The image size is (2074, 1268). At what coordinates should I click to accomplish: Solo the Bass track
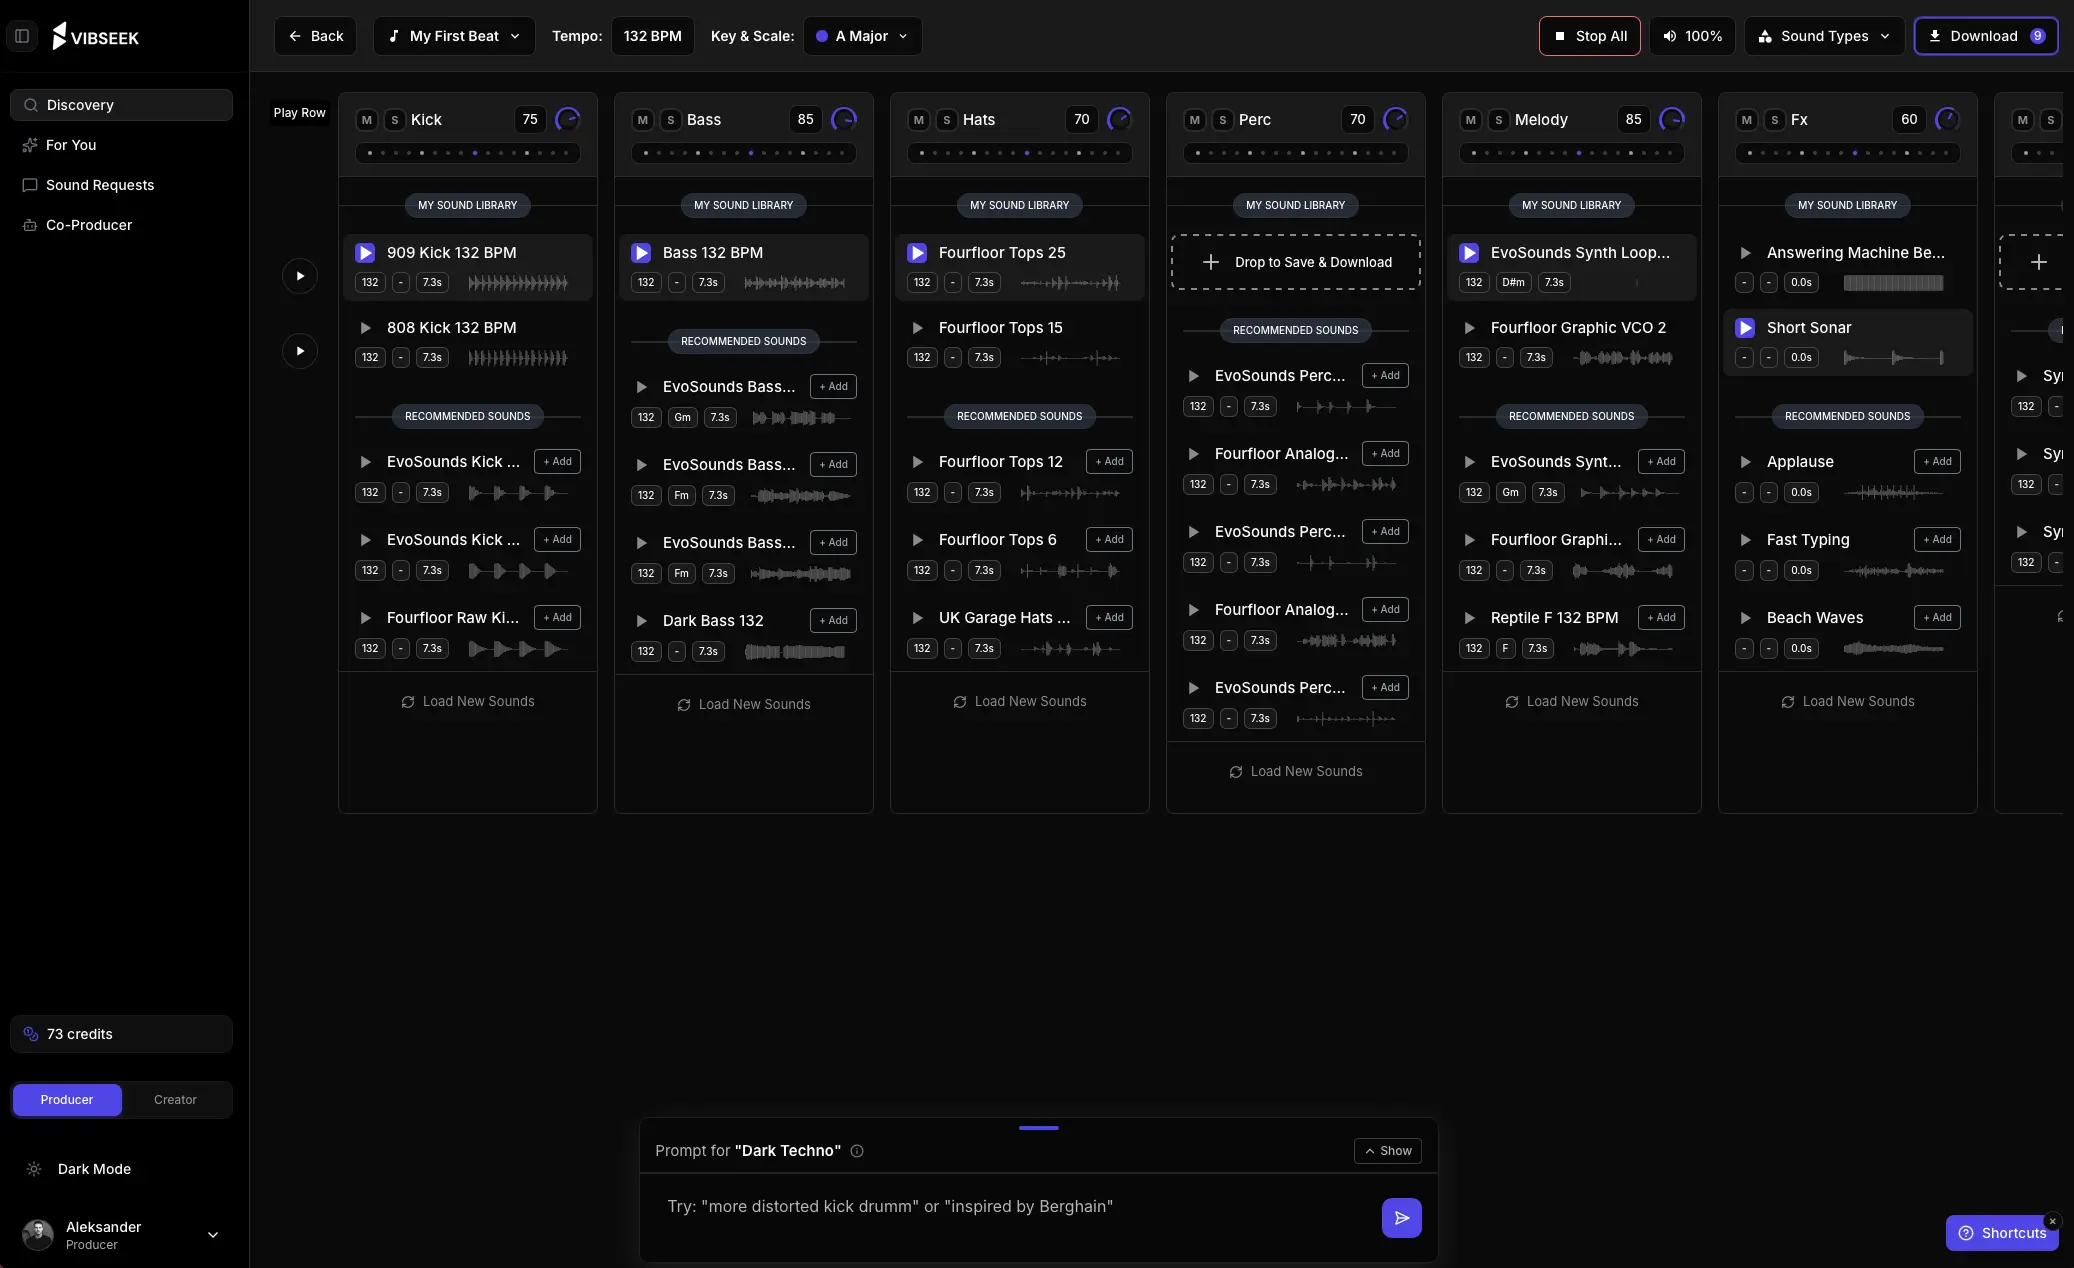670,119
